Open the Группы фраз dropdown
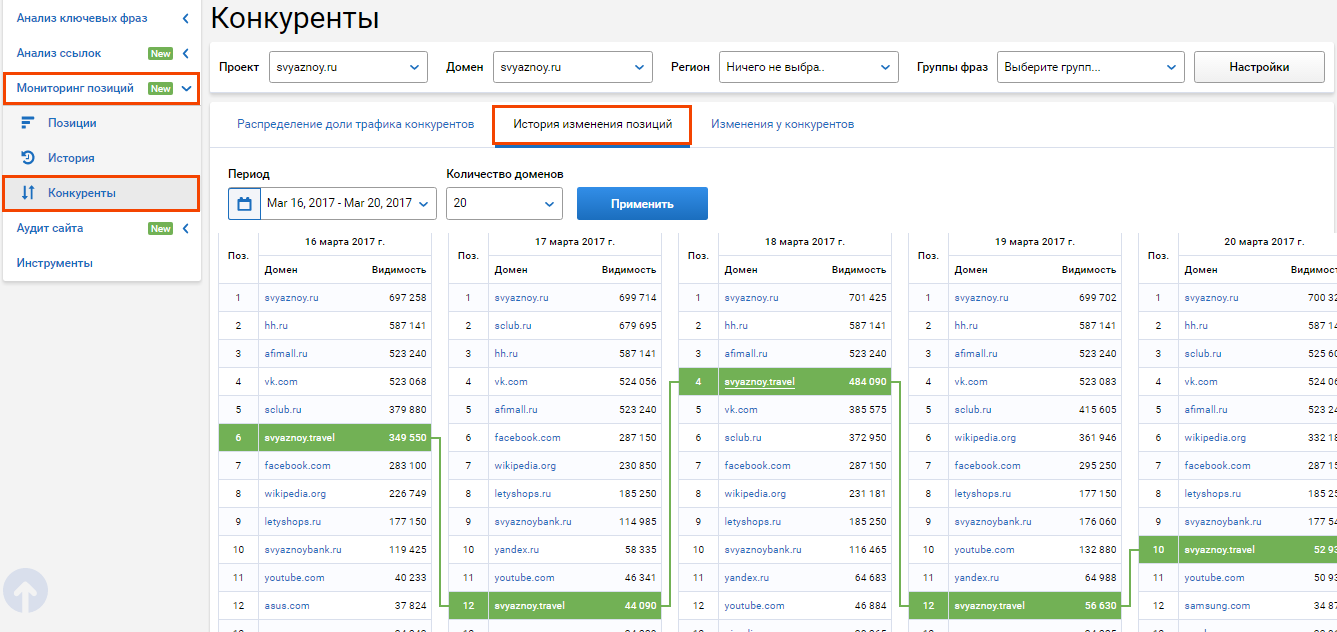Viewport: 1337px width, 632px height. (1091, 68)
